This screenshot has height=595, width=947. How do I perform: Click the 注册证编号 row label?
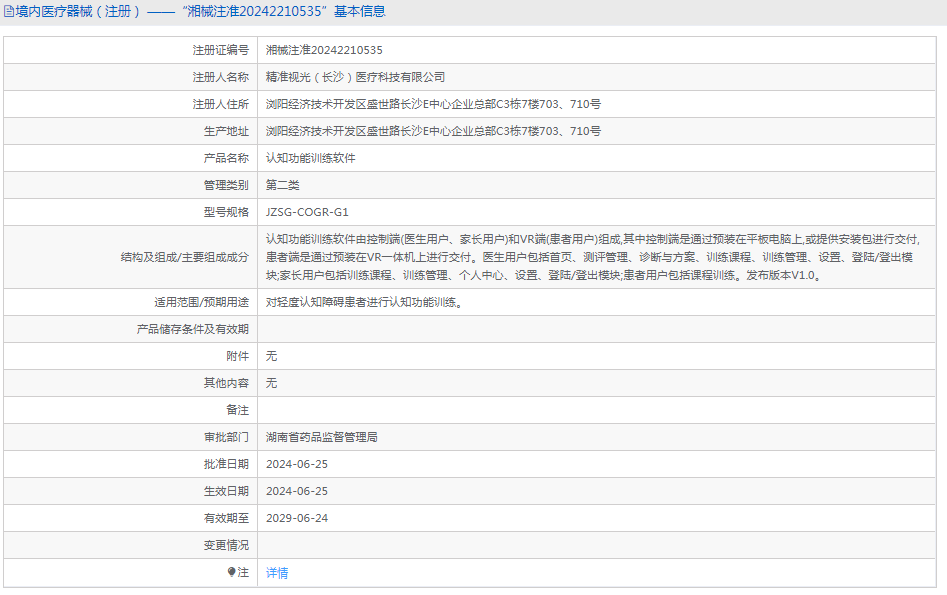[x=220, y=50]
